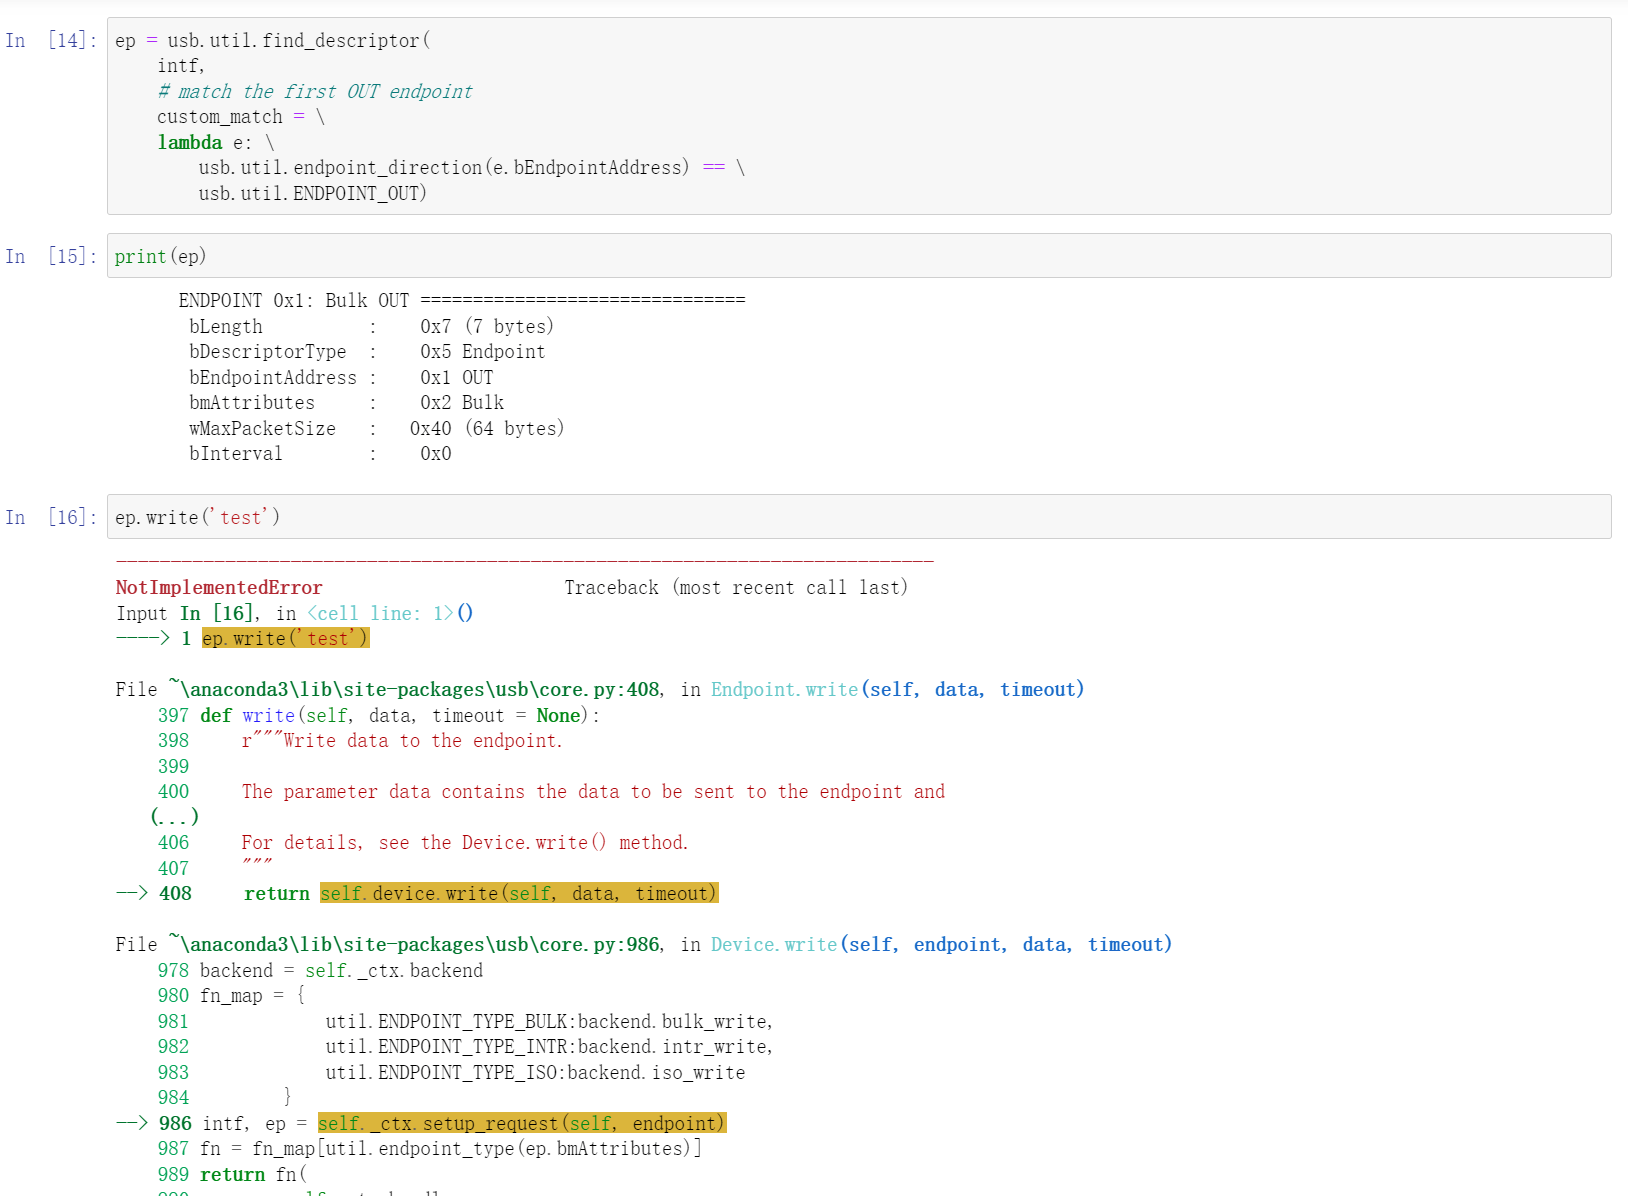Image resolution: width=1628 pixels, height=1196 pixels.
Task: Click the bLength output row
Action: pos(371,326)
